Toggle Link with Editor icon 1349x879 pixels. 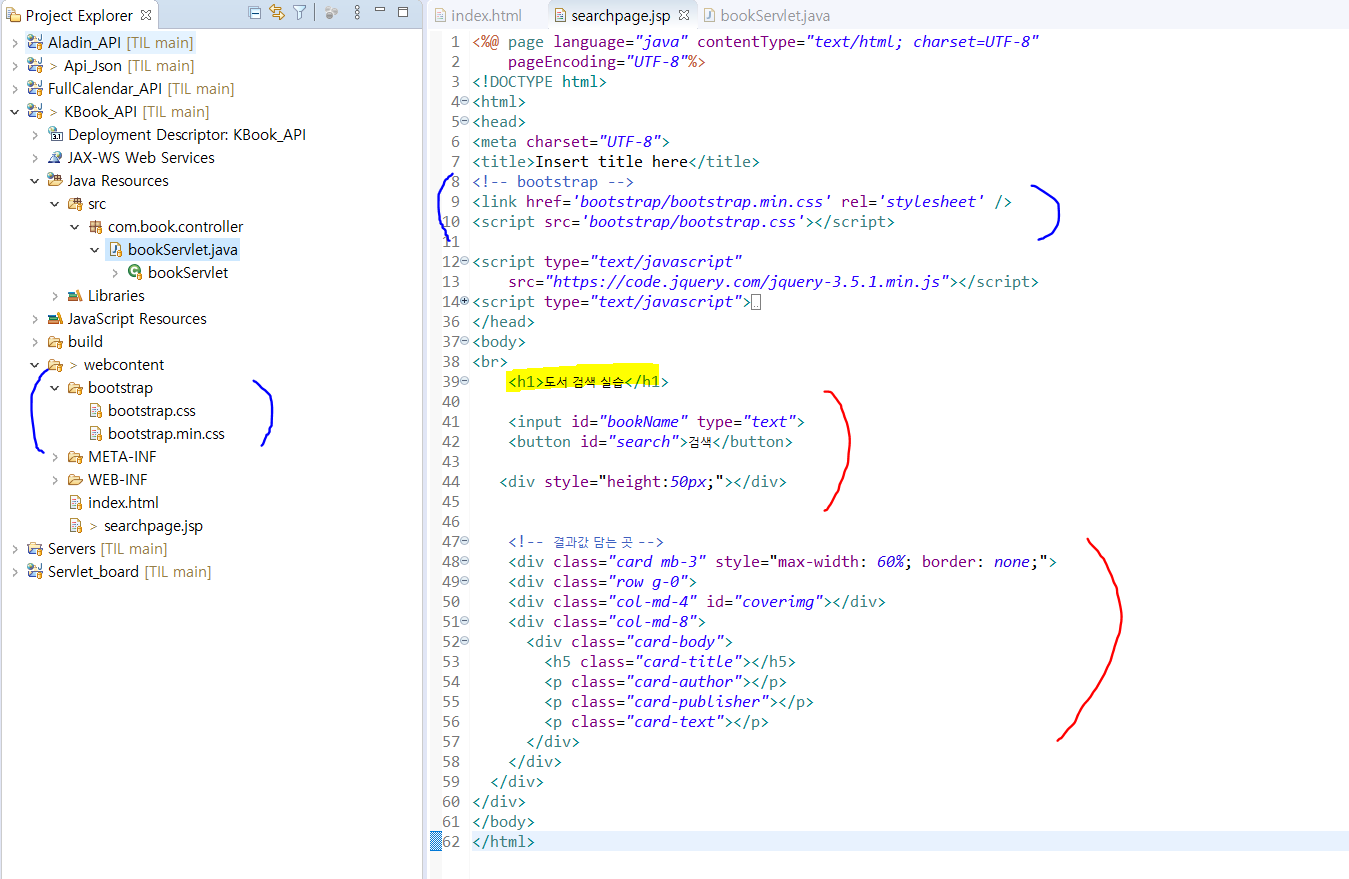(x=277, y=13)
